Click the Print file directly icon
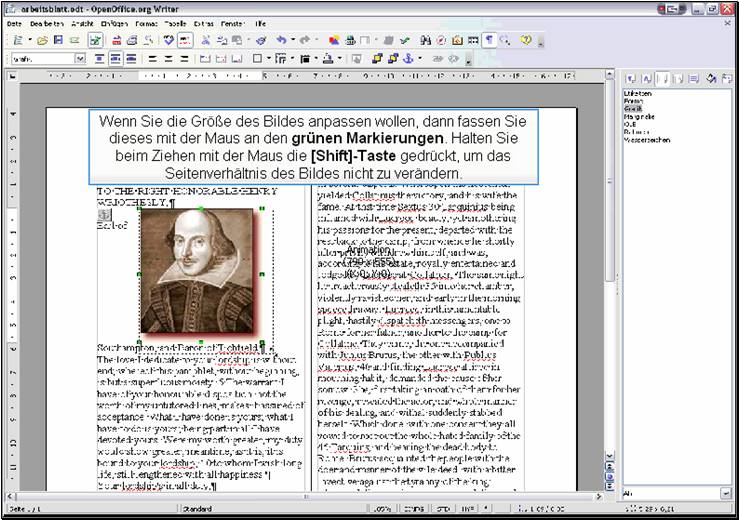Screen dimensions: 739x520 (132, 40)
